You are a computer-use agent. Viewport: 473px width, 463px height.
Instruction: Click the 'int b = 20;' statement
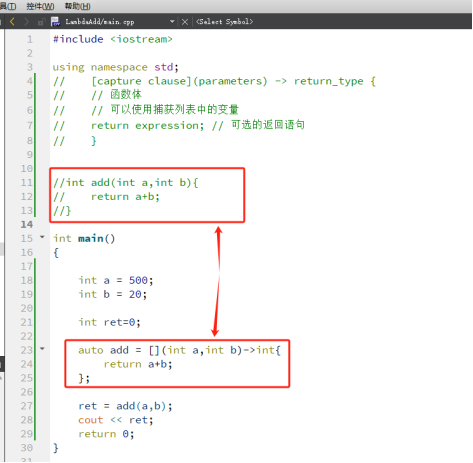[113, 295]
